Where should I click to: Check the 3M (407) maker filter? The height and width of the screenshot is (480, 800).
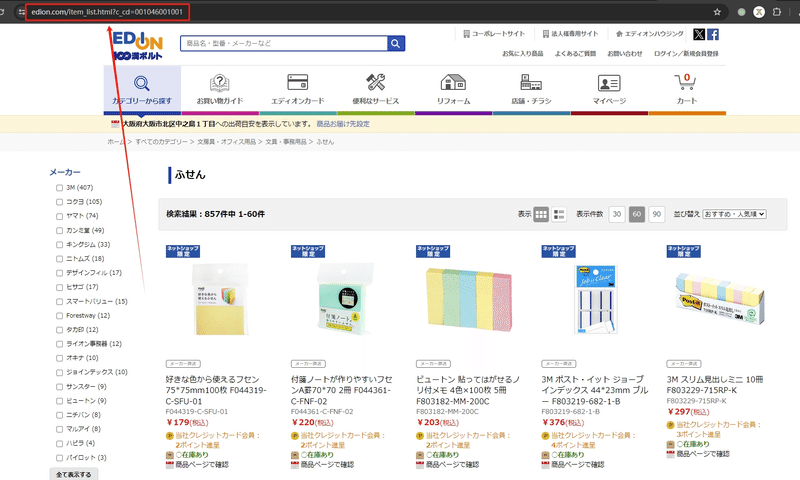click(x=60, y=188)
